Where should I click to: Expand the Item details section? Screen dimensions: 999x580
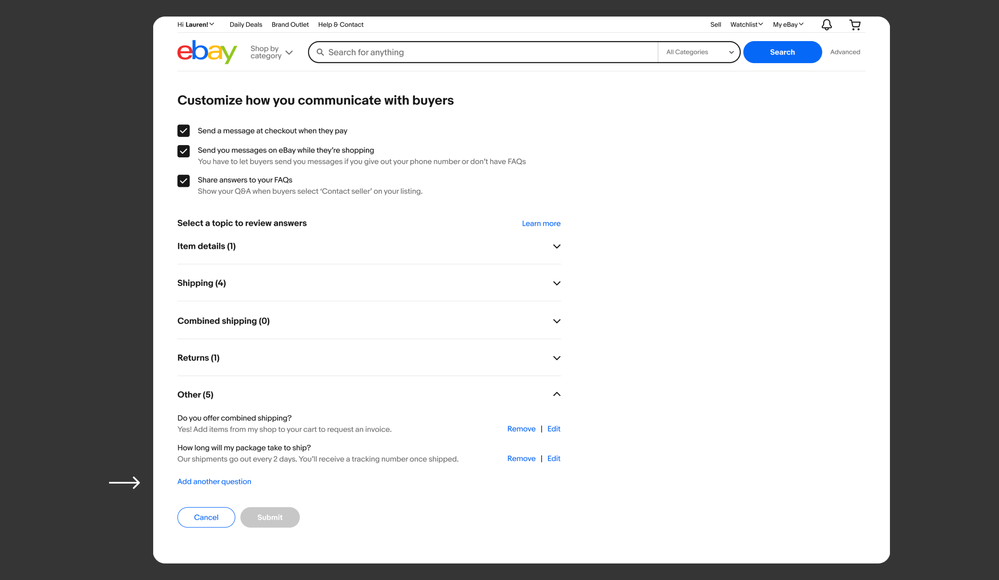(x=557, y=247)
